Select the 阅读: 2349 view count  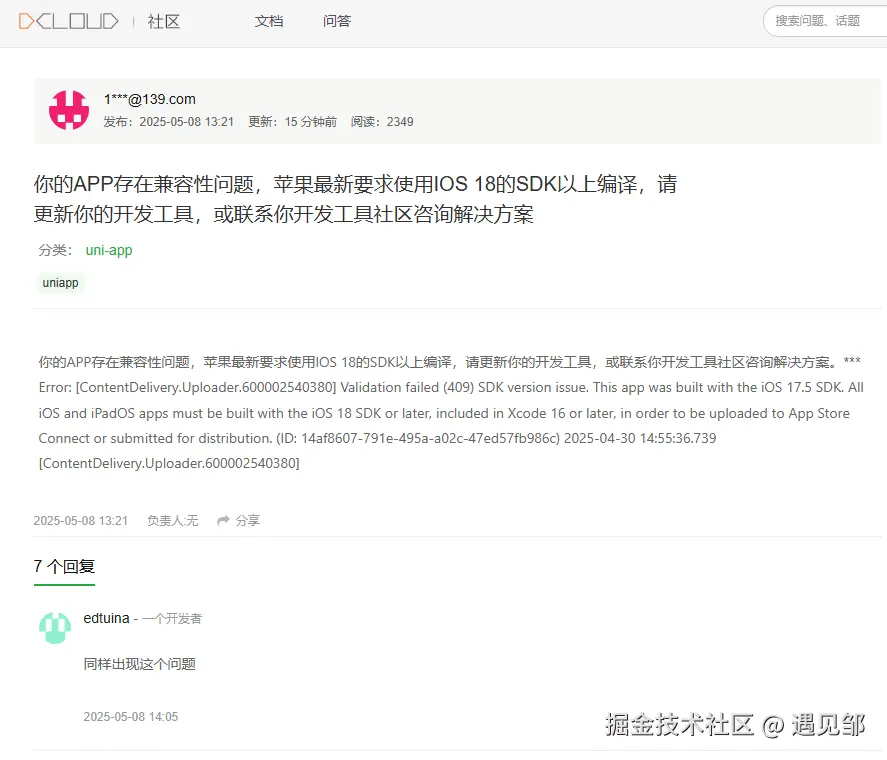pos(382,122)
